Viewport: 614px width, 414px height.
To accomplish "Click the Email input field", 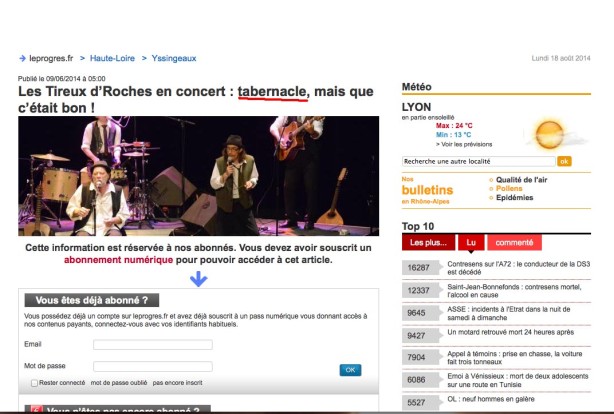I will (152, 345).
